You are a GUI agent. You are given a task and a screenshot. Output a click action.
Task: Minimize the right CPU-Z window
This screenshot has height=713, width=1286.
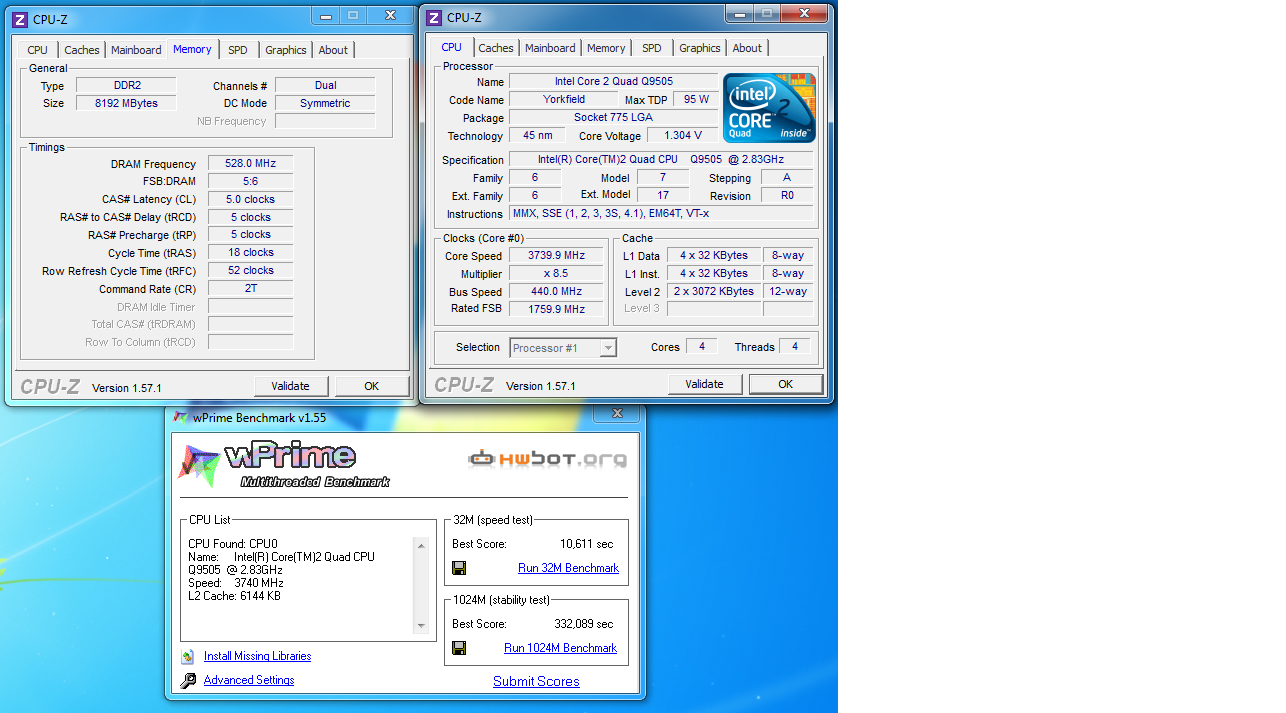click(739, 13)
